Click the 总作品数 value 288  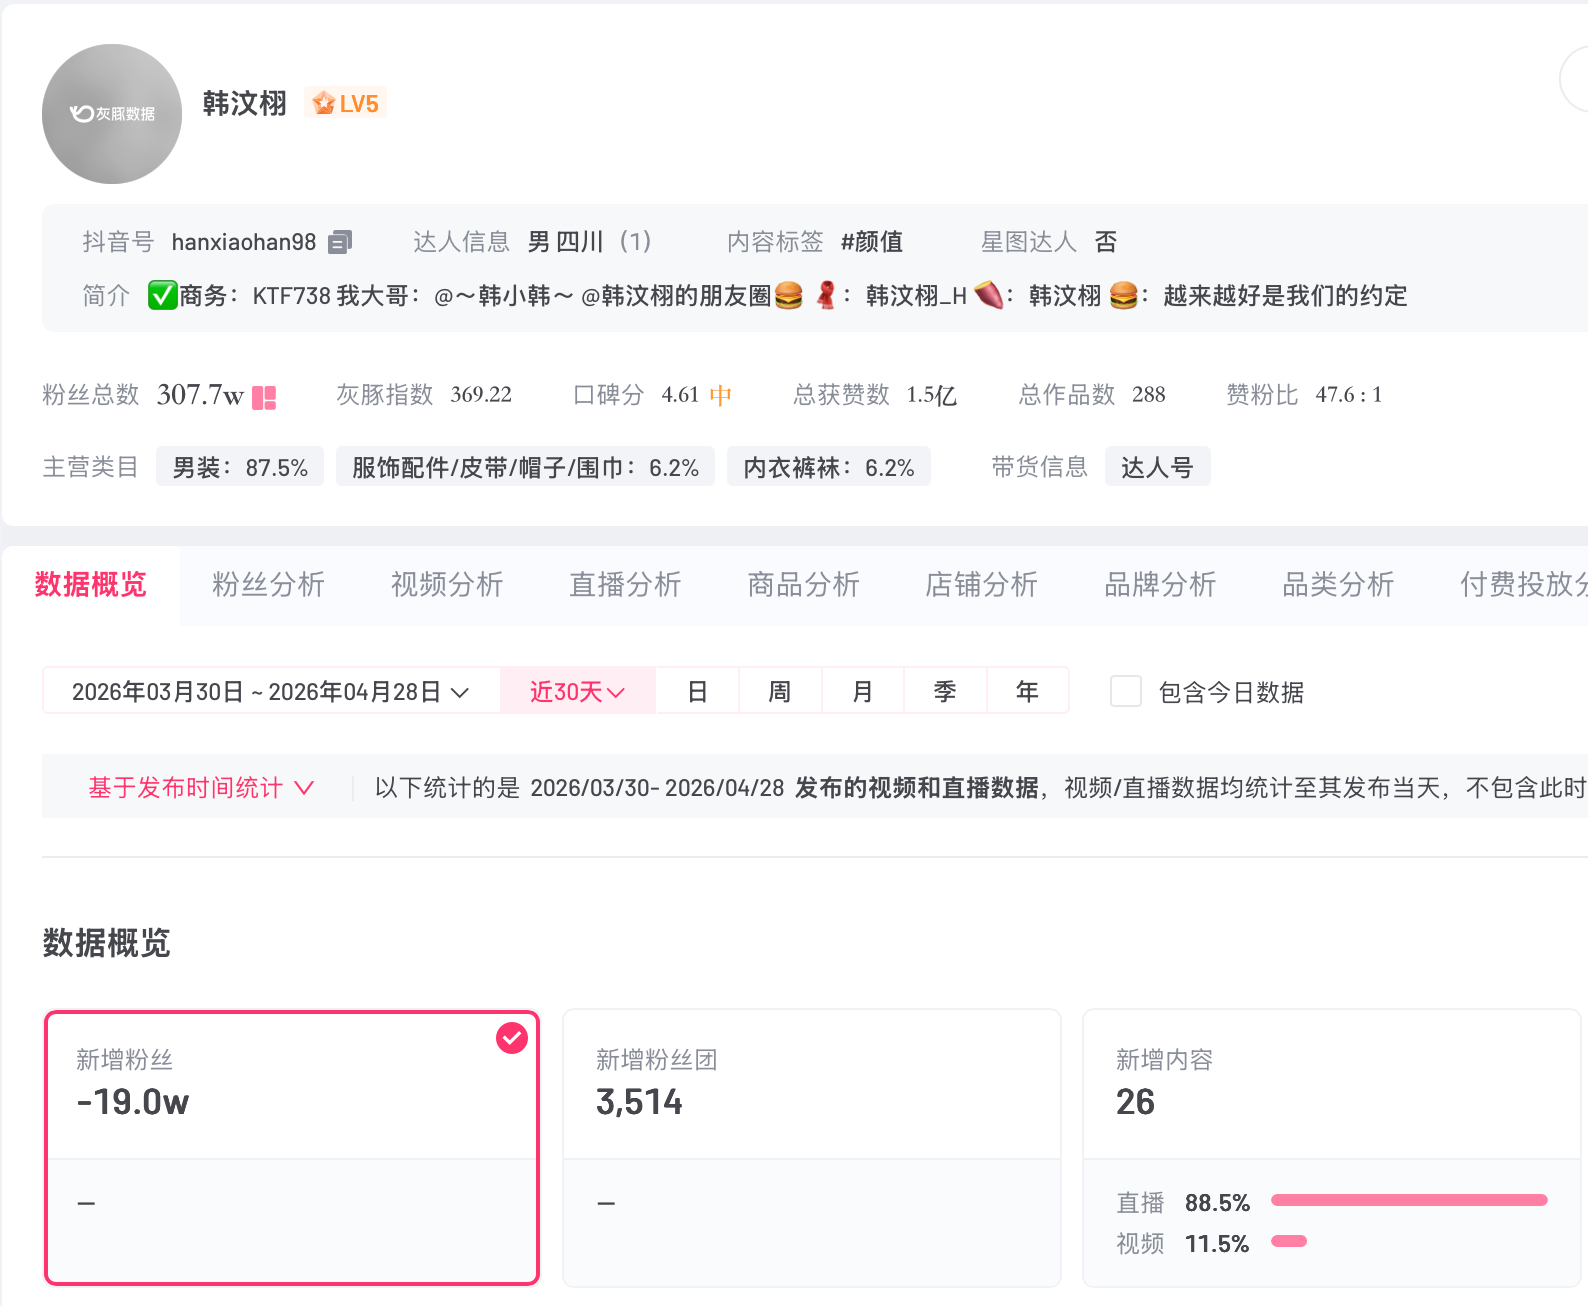[x=1149, y=395]
